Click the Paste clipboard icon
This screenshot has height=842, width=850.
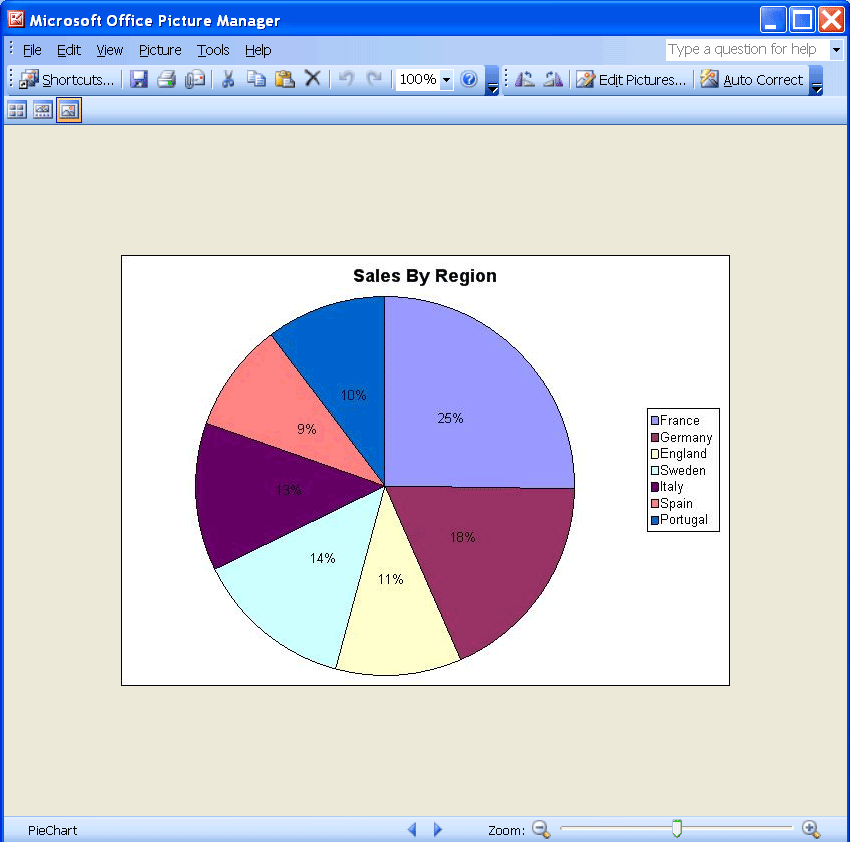coord(284,80)
